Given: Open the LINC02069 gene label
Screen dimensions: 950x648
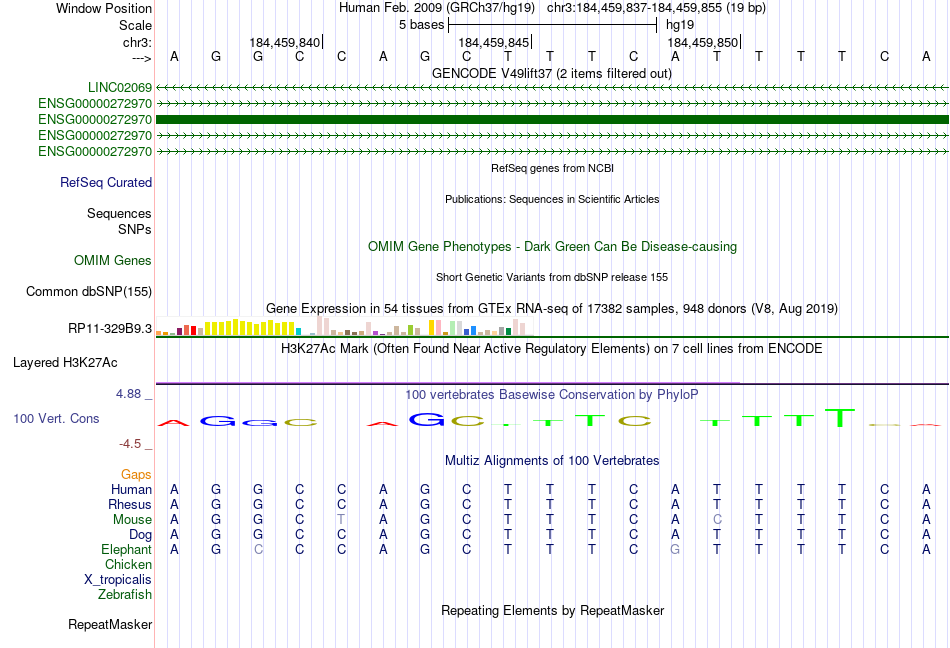Looking at the screenshot, I should (x=119, y=87).
